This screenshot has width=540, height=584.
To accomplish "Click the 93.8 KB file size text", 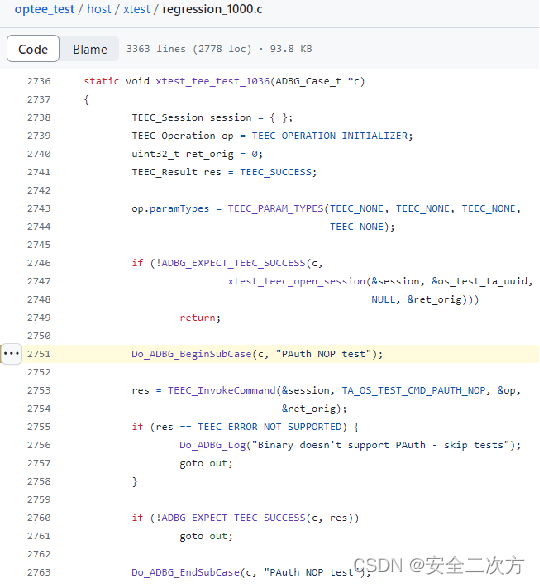I will [x=291, y=49].
